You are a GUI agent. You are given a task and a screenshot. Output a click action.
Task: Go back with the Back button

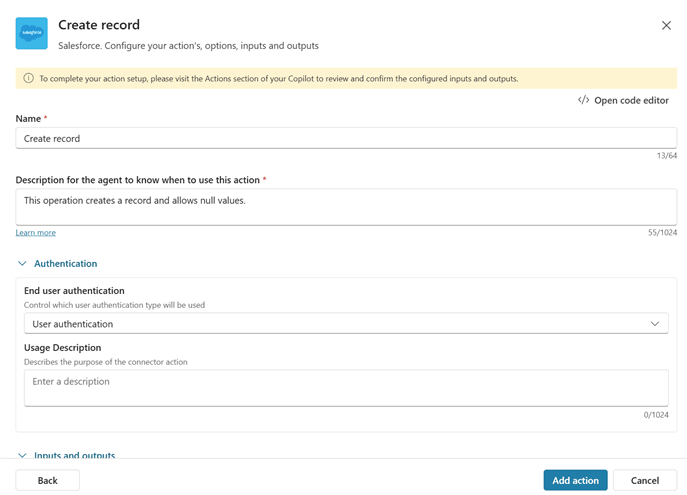tap(47, 480)
